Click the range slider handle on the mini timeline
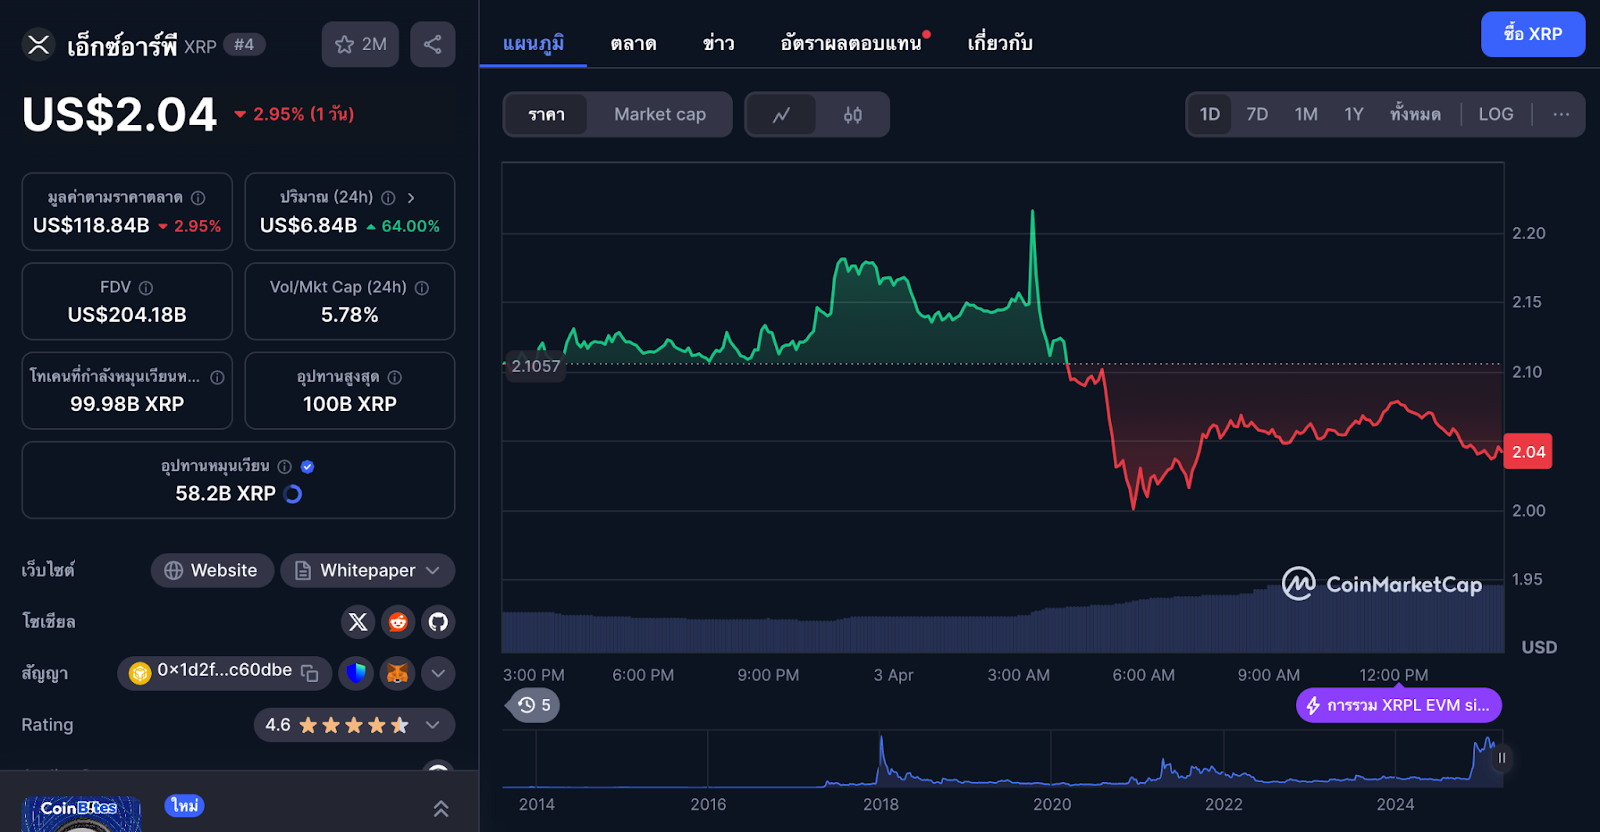 click(x=1501, y=758)
